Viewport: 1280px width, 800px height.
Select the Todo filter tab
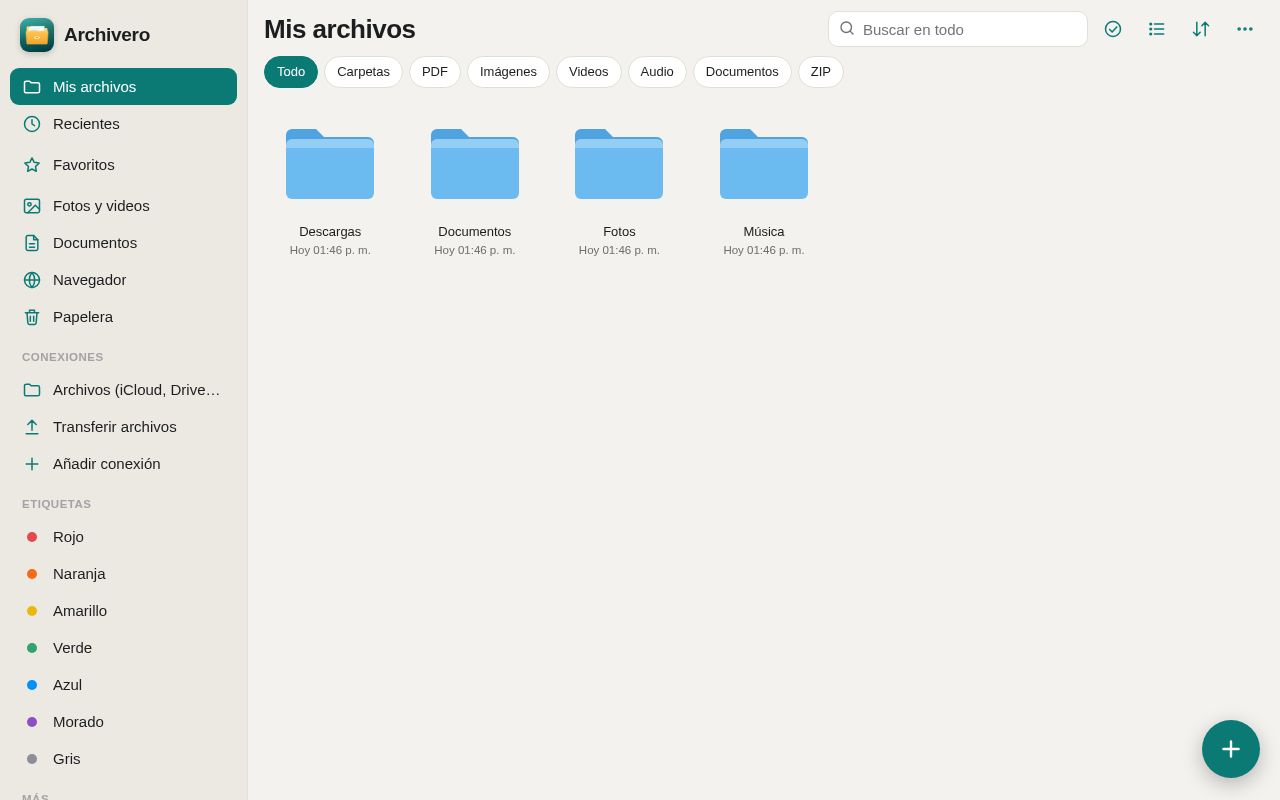pyautogui.click(x=291, y=72)
